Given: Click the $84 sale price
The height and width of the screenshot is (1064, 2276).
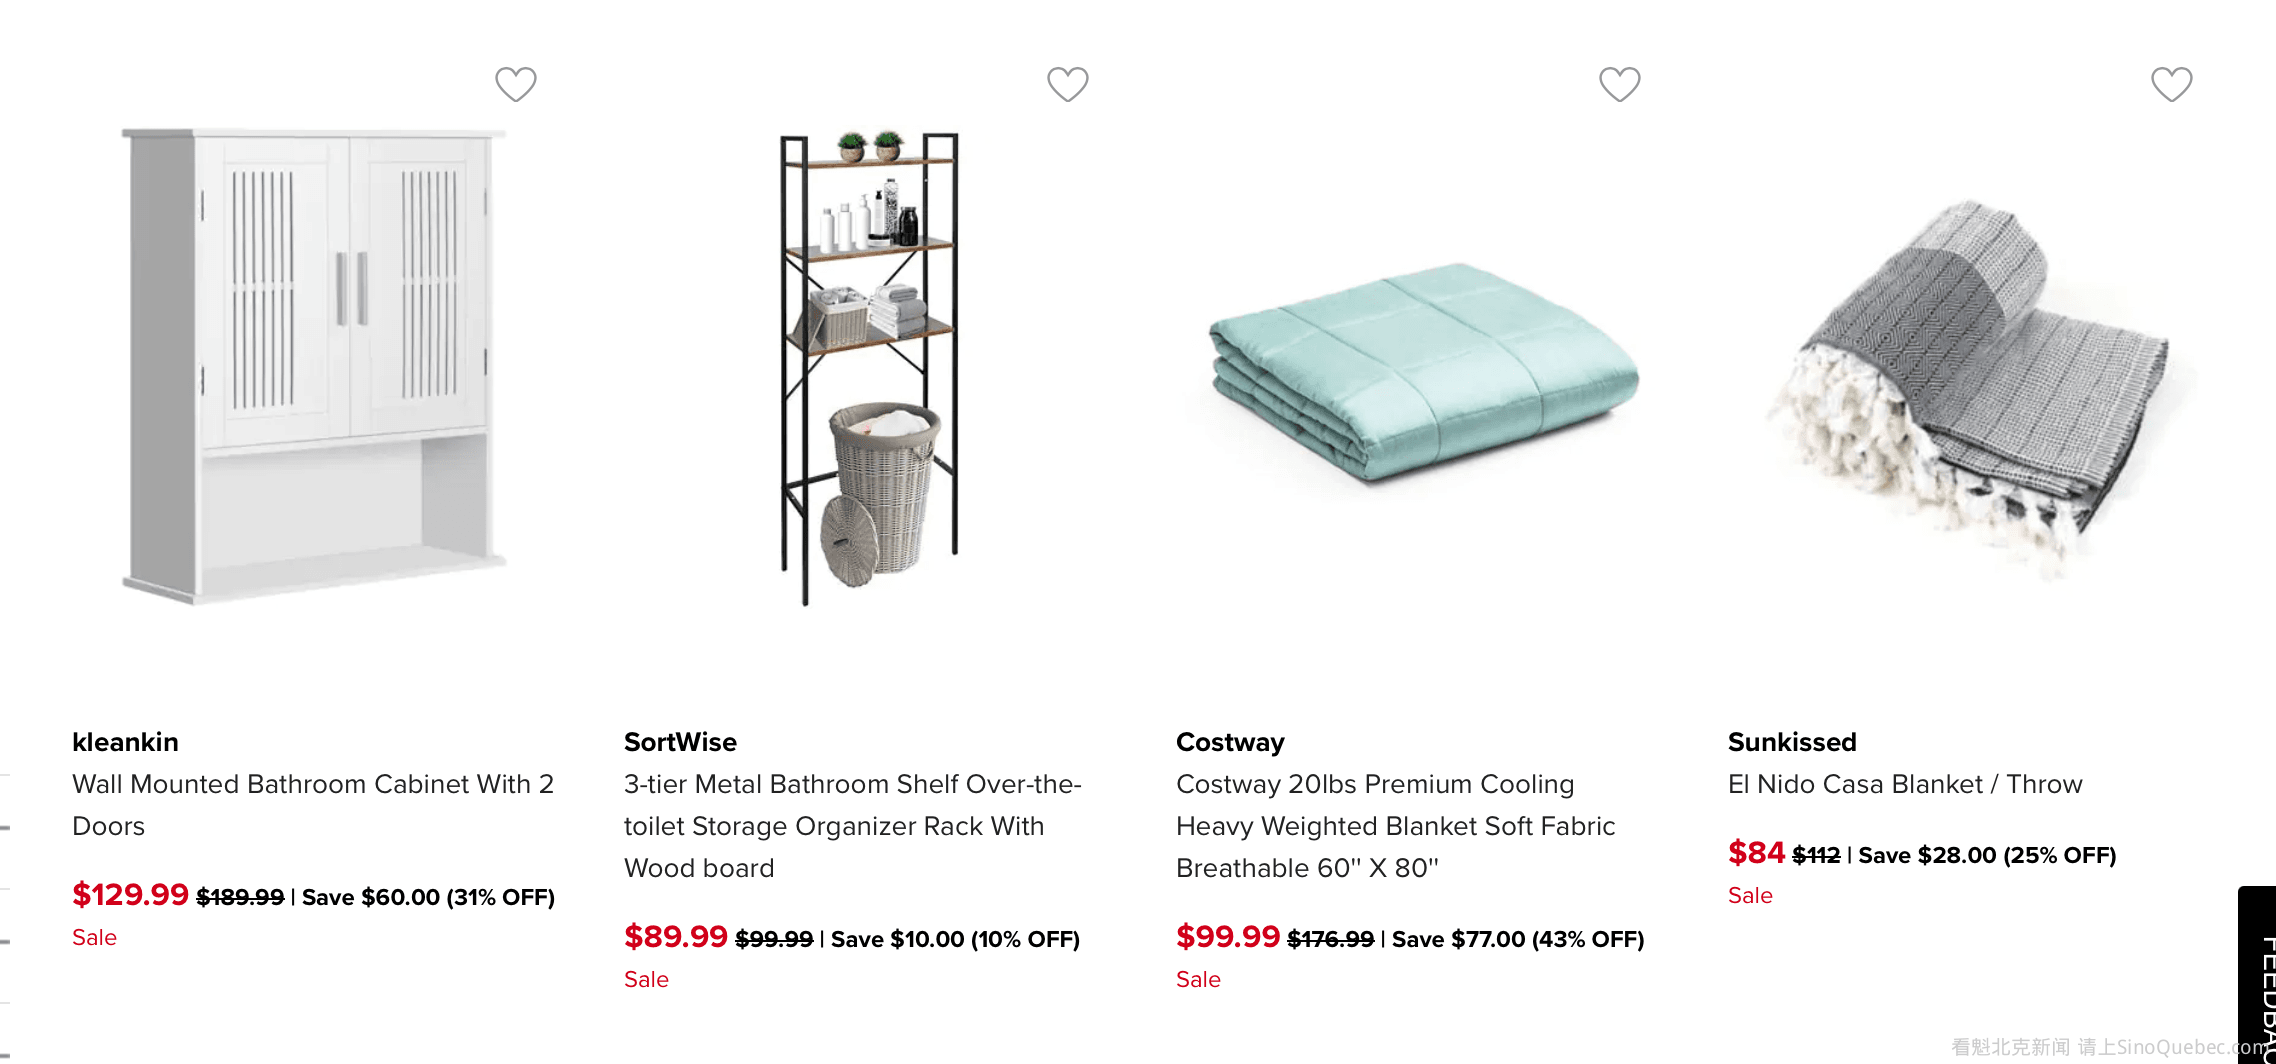Looking at the screenshot, I should point(1756,853).
